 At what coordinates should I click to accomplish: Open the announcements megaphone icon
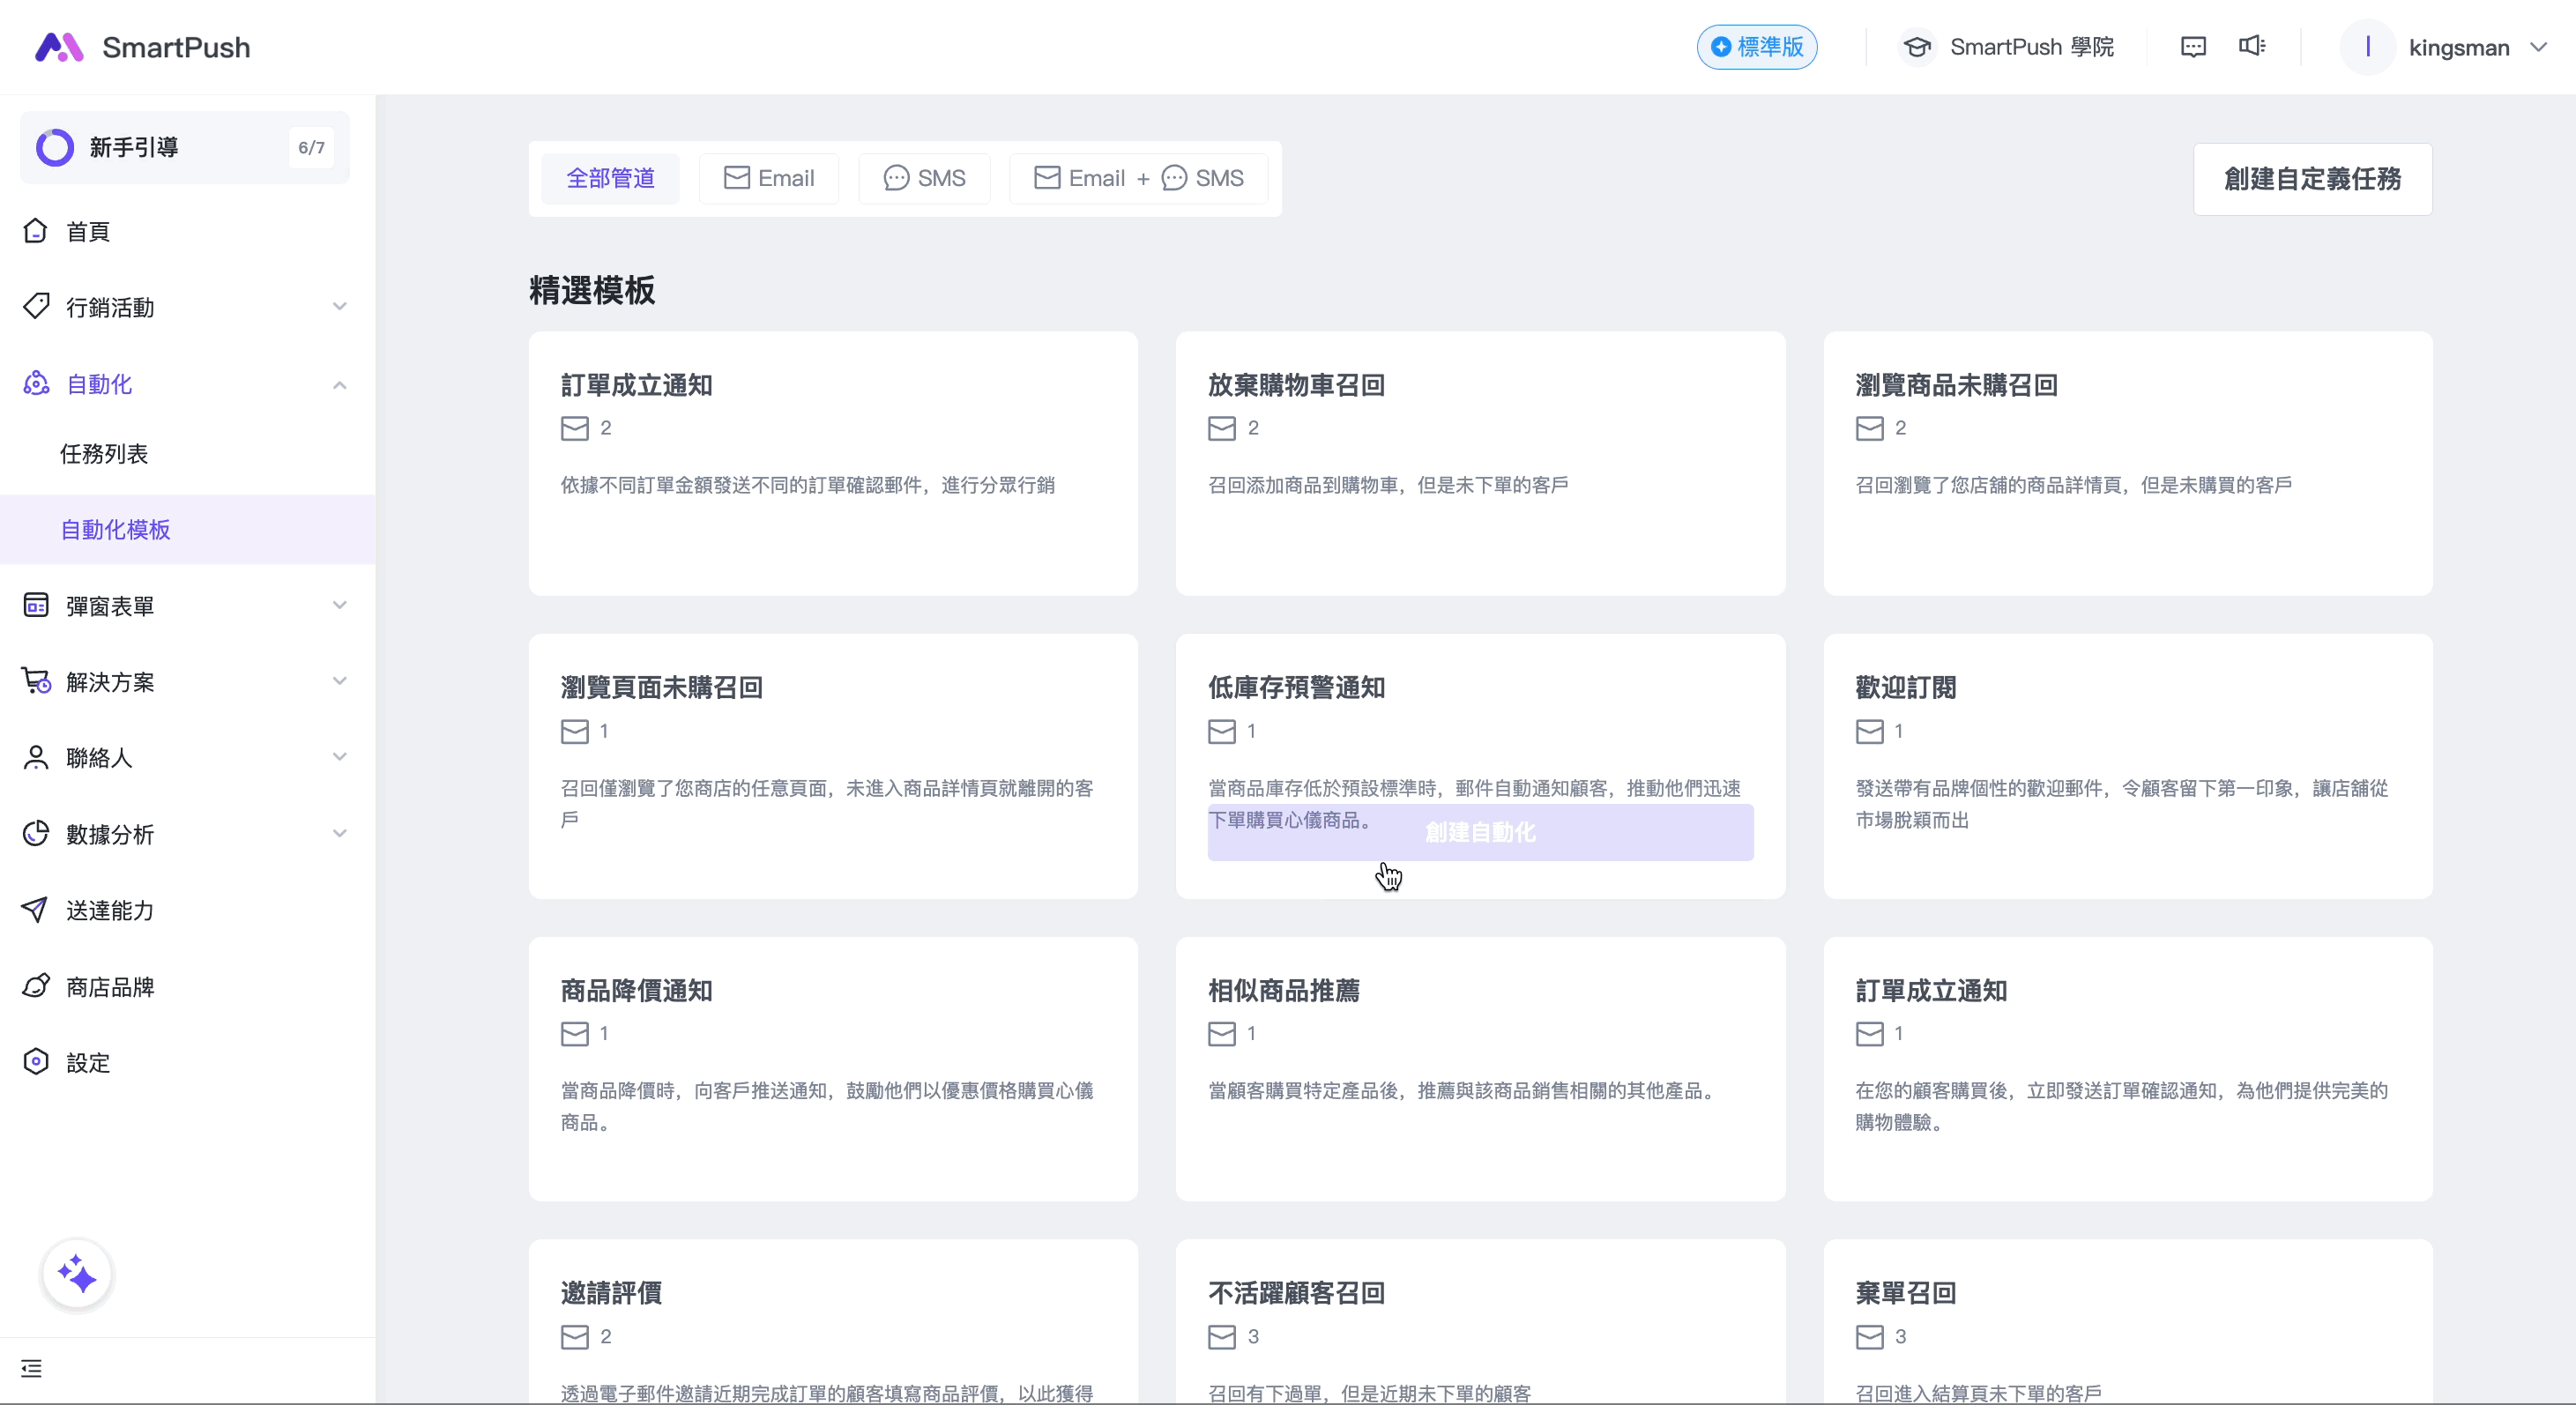click(x=2251, y=46)
